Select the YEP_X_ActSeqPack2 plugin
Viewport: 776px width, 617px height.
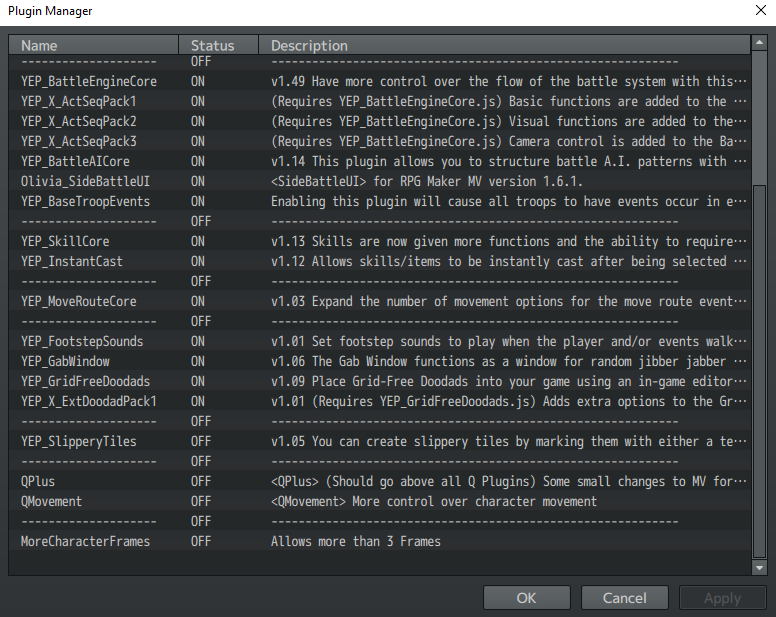pyautogui.click(x=380, y=121)
